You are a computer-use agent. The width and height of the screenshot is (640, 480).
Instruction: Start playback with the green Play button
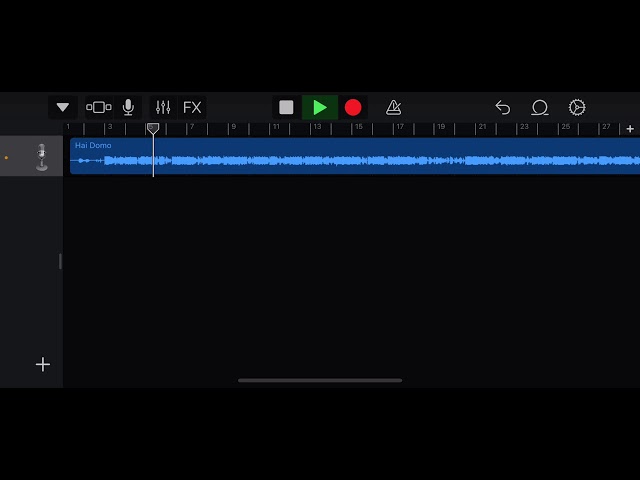tap(320, 107)
